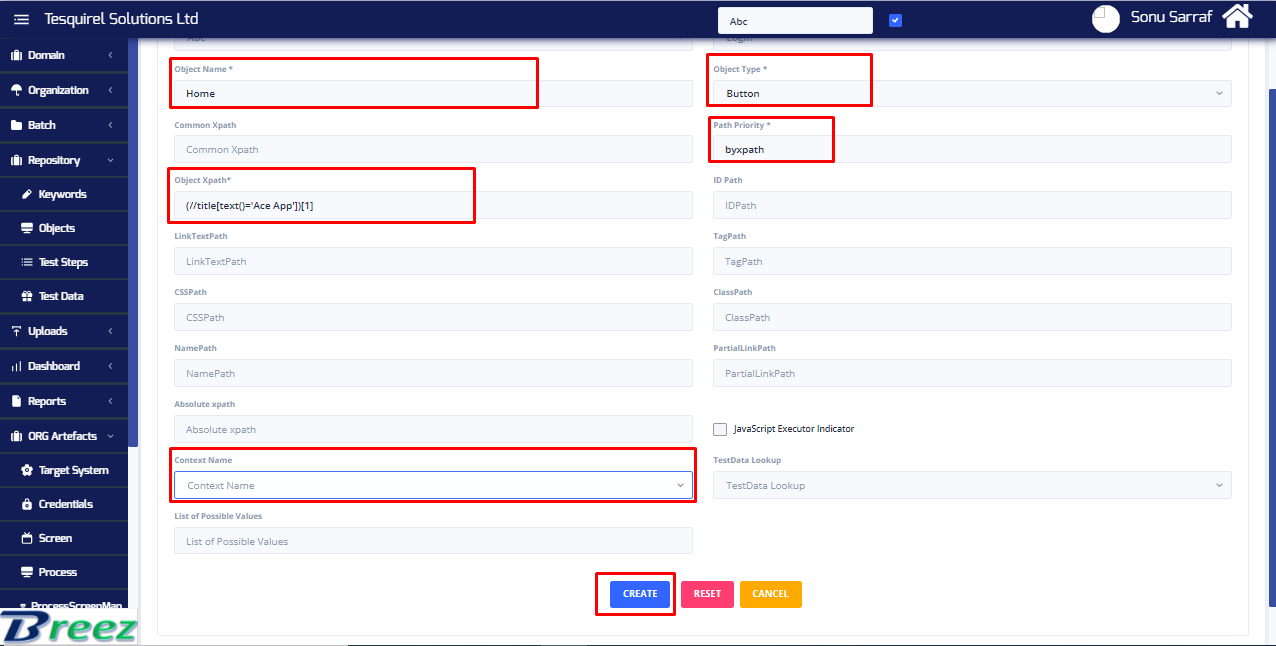Open Process in sidebar
The height and width of the screenshot is (646, 1276).
tap(58, 572)
